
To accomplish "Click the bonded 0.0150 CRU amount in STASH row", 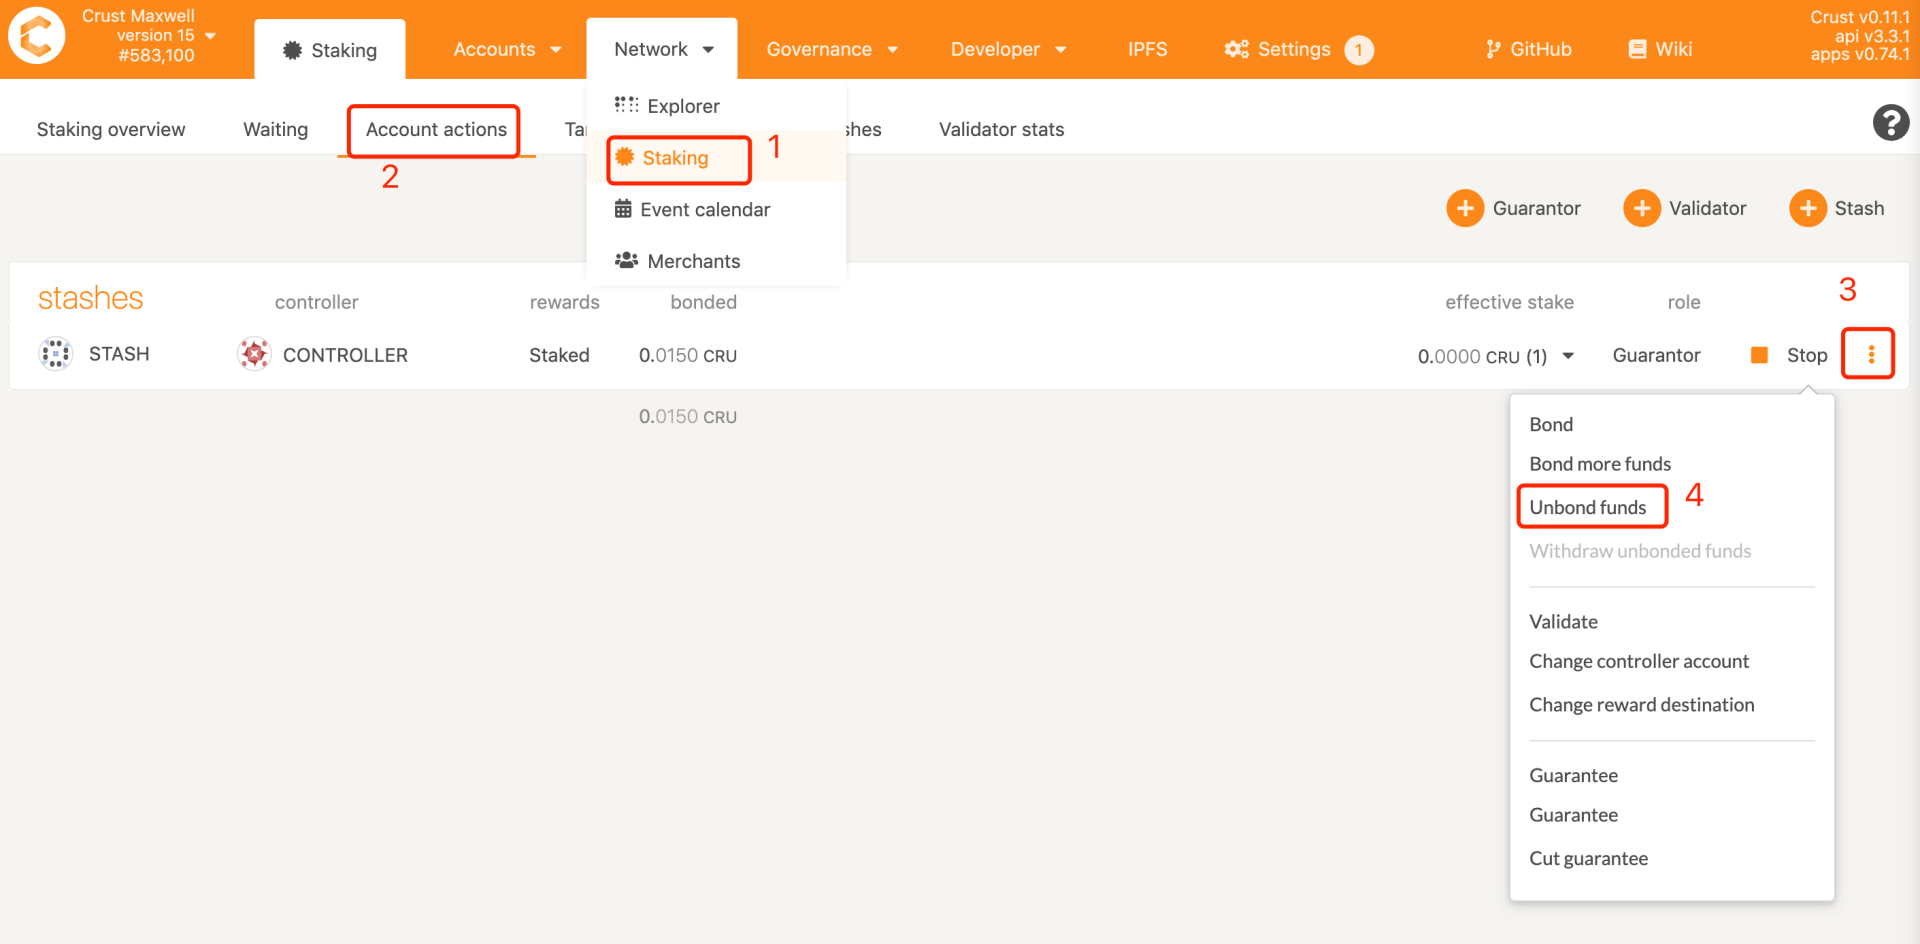I will pyautogui.click(x=688, y=355).
